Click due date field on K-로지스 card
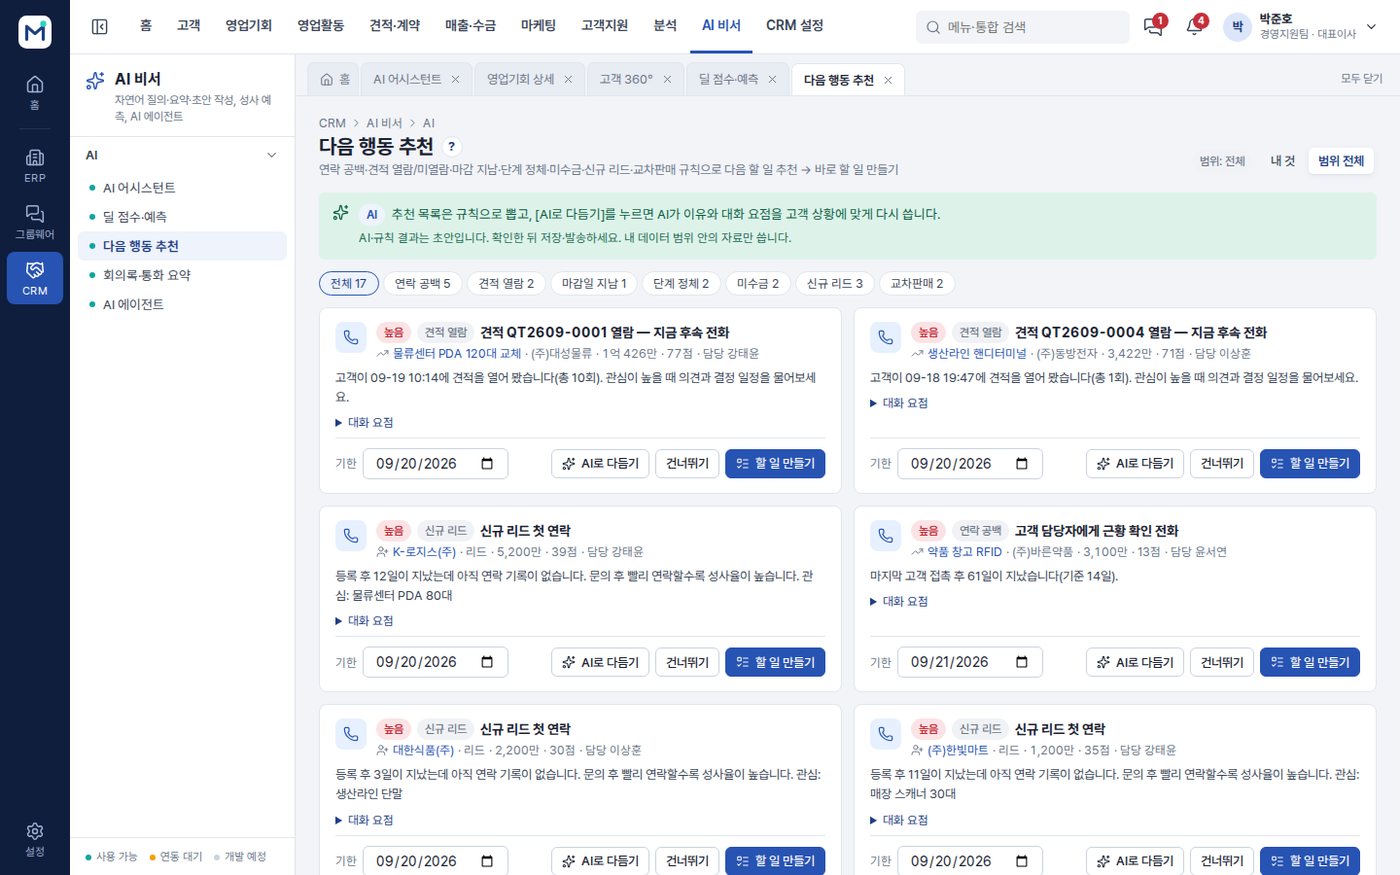 435,662
